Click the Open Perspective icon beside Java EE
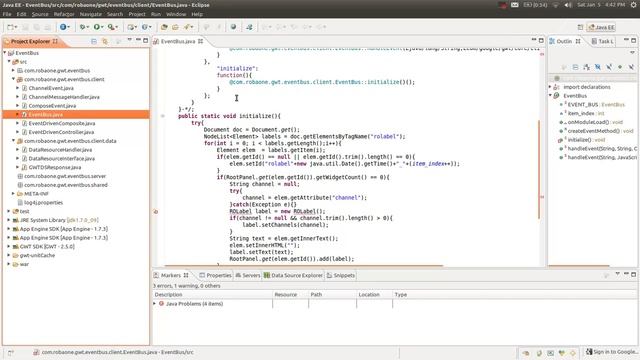Screen dimensions: 640x360 [x=580, y=27]
